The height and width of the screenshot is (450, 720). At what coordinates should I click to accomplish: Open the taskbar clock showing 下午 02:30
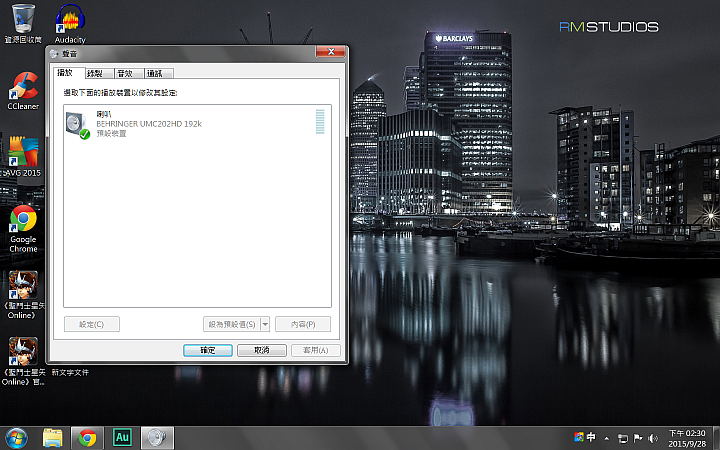(687, 439)
